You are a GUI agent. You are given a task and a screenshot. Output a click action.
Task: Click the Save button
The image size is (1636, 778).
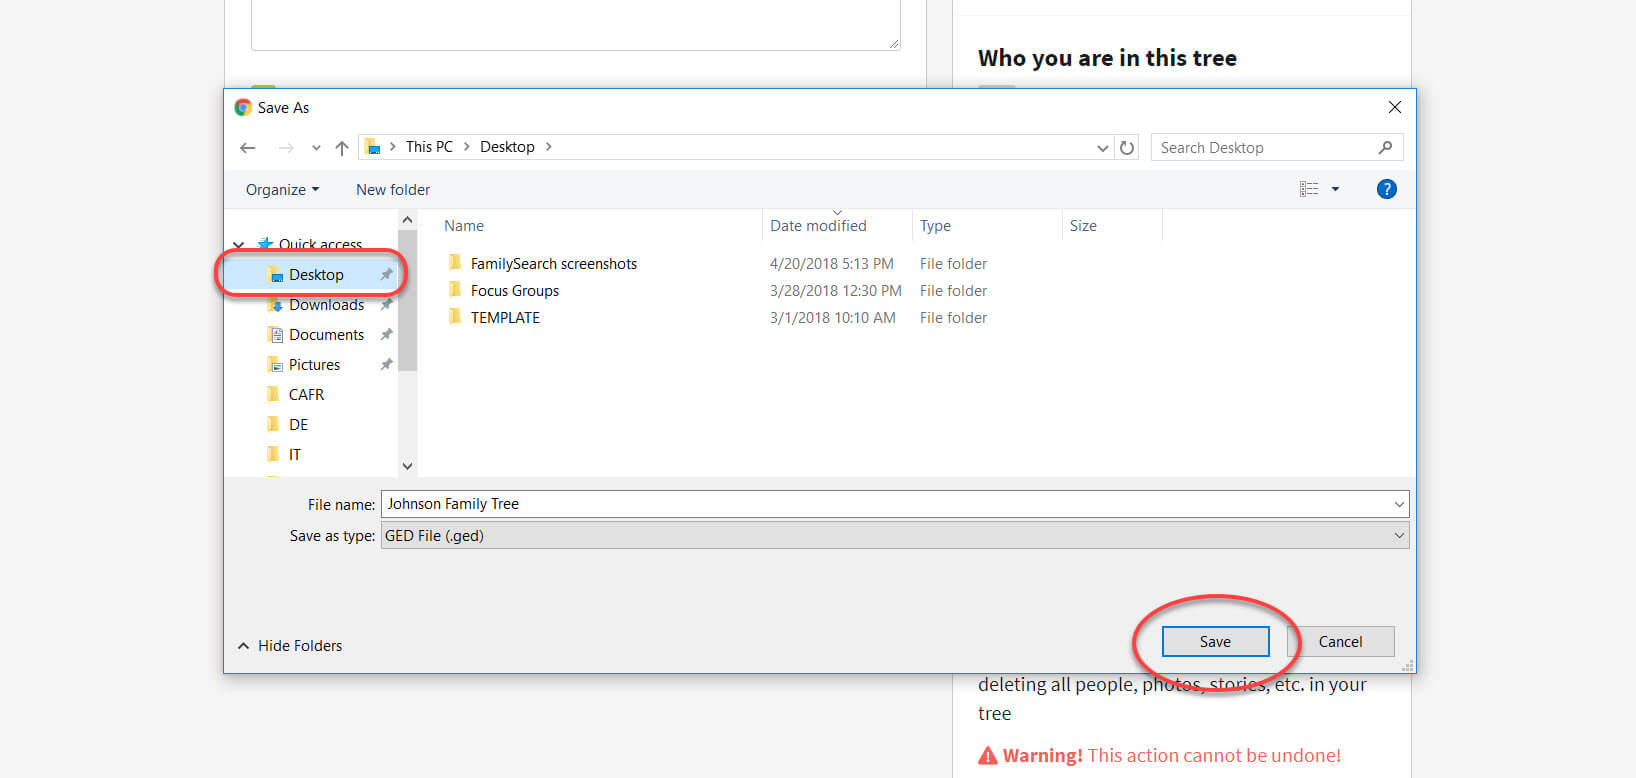point(1215,642)
